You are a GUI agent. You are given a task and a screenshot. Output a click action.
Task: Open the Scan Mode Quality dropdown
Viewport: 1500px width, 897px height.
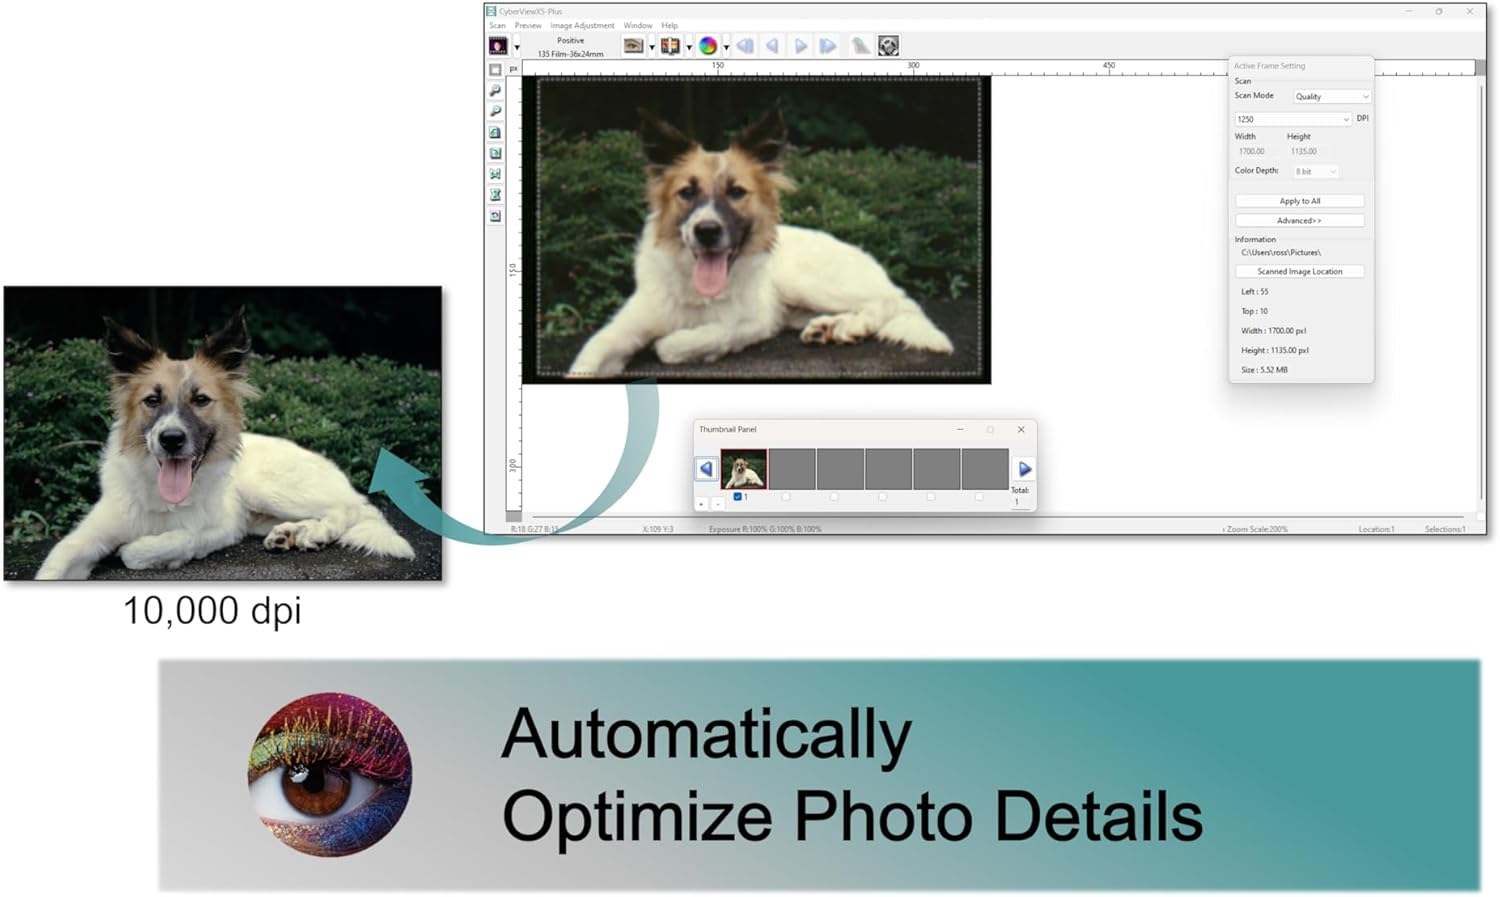(x=1331, y=97)
